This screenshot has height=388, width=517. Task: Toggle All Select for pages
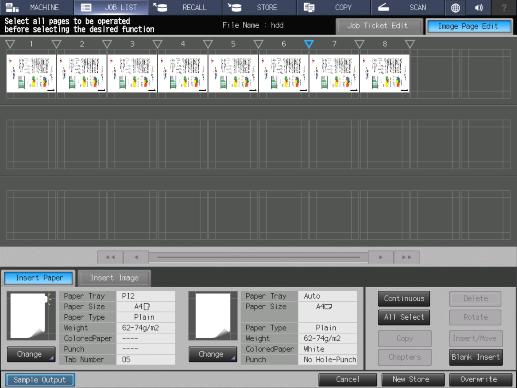[404, 317]
